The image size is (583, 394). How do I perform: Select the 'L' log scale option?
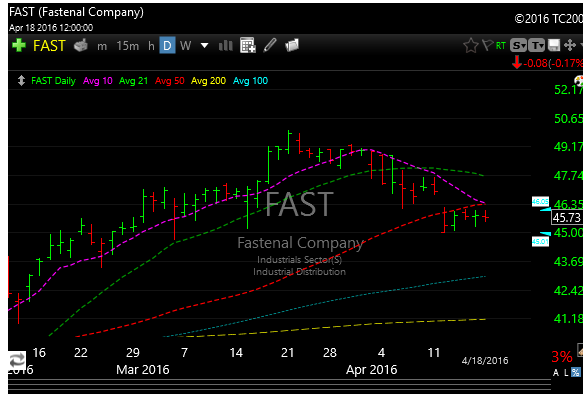566,372
